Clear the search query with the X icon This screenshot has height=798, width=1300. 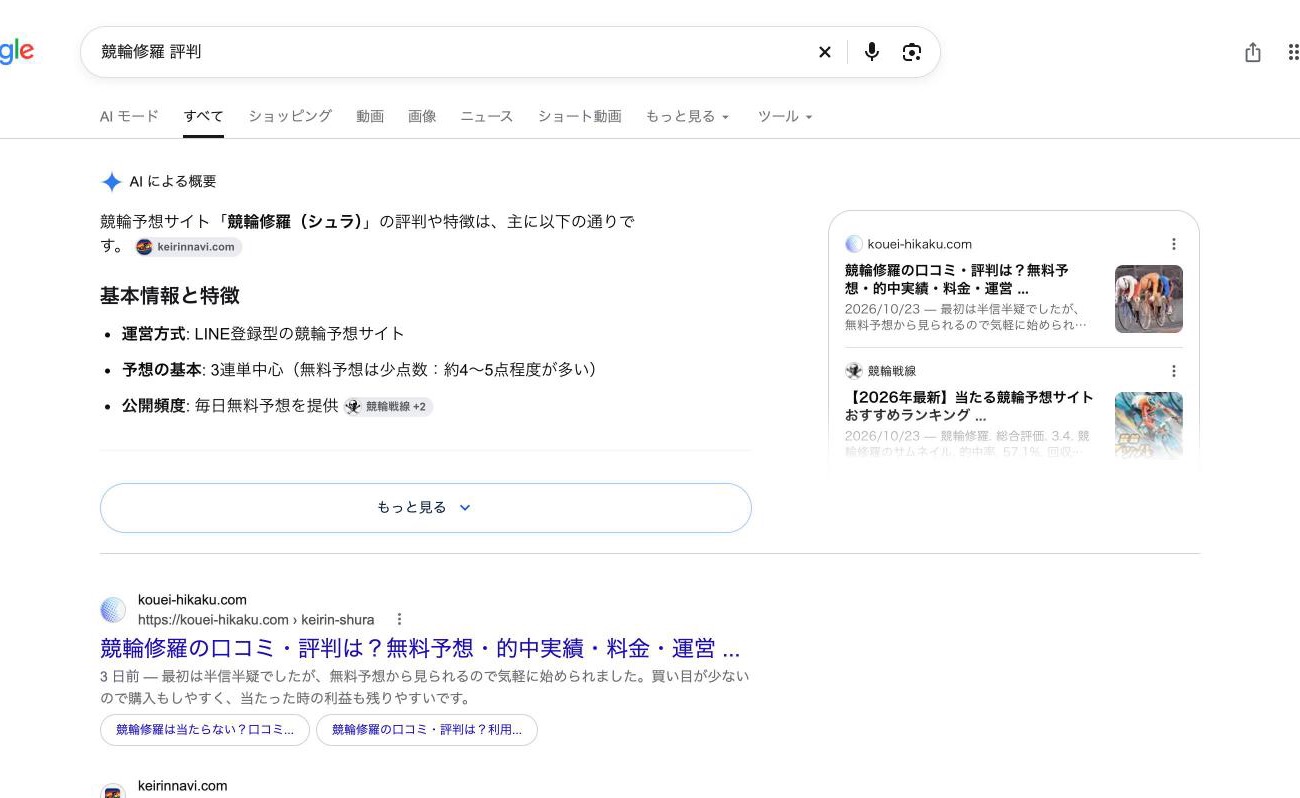(825, 52)
